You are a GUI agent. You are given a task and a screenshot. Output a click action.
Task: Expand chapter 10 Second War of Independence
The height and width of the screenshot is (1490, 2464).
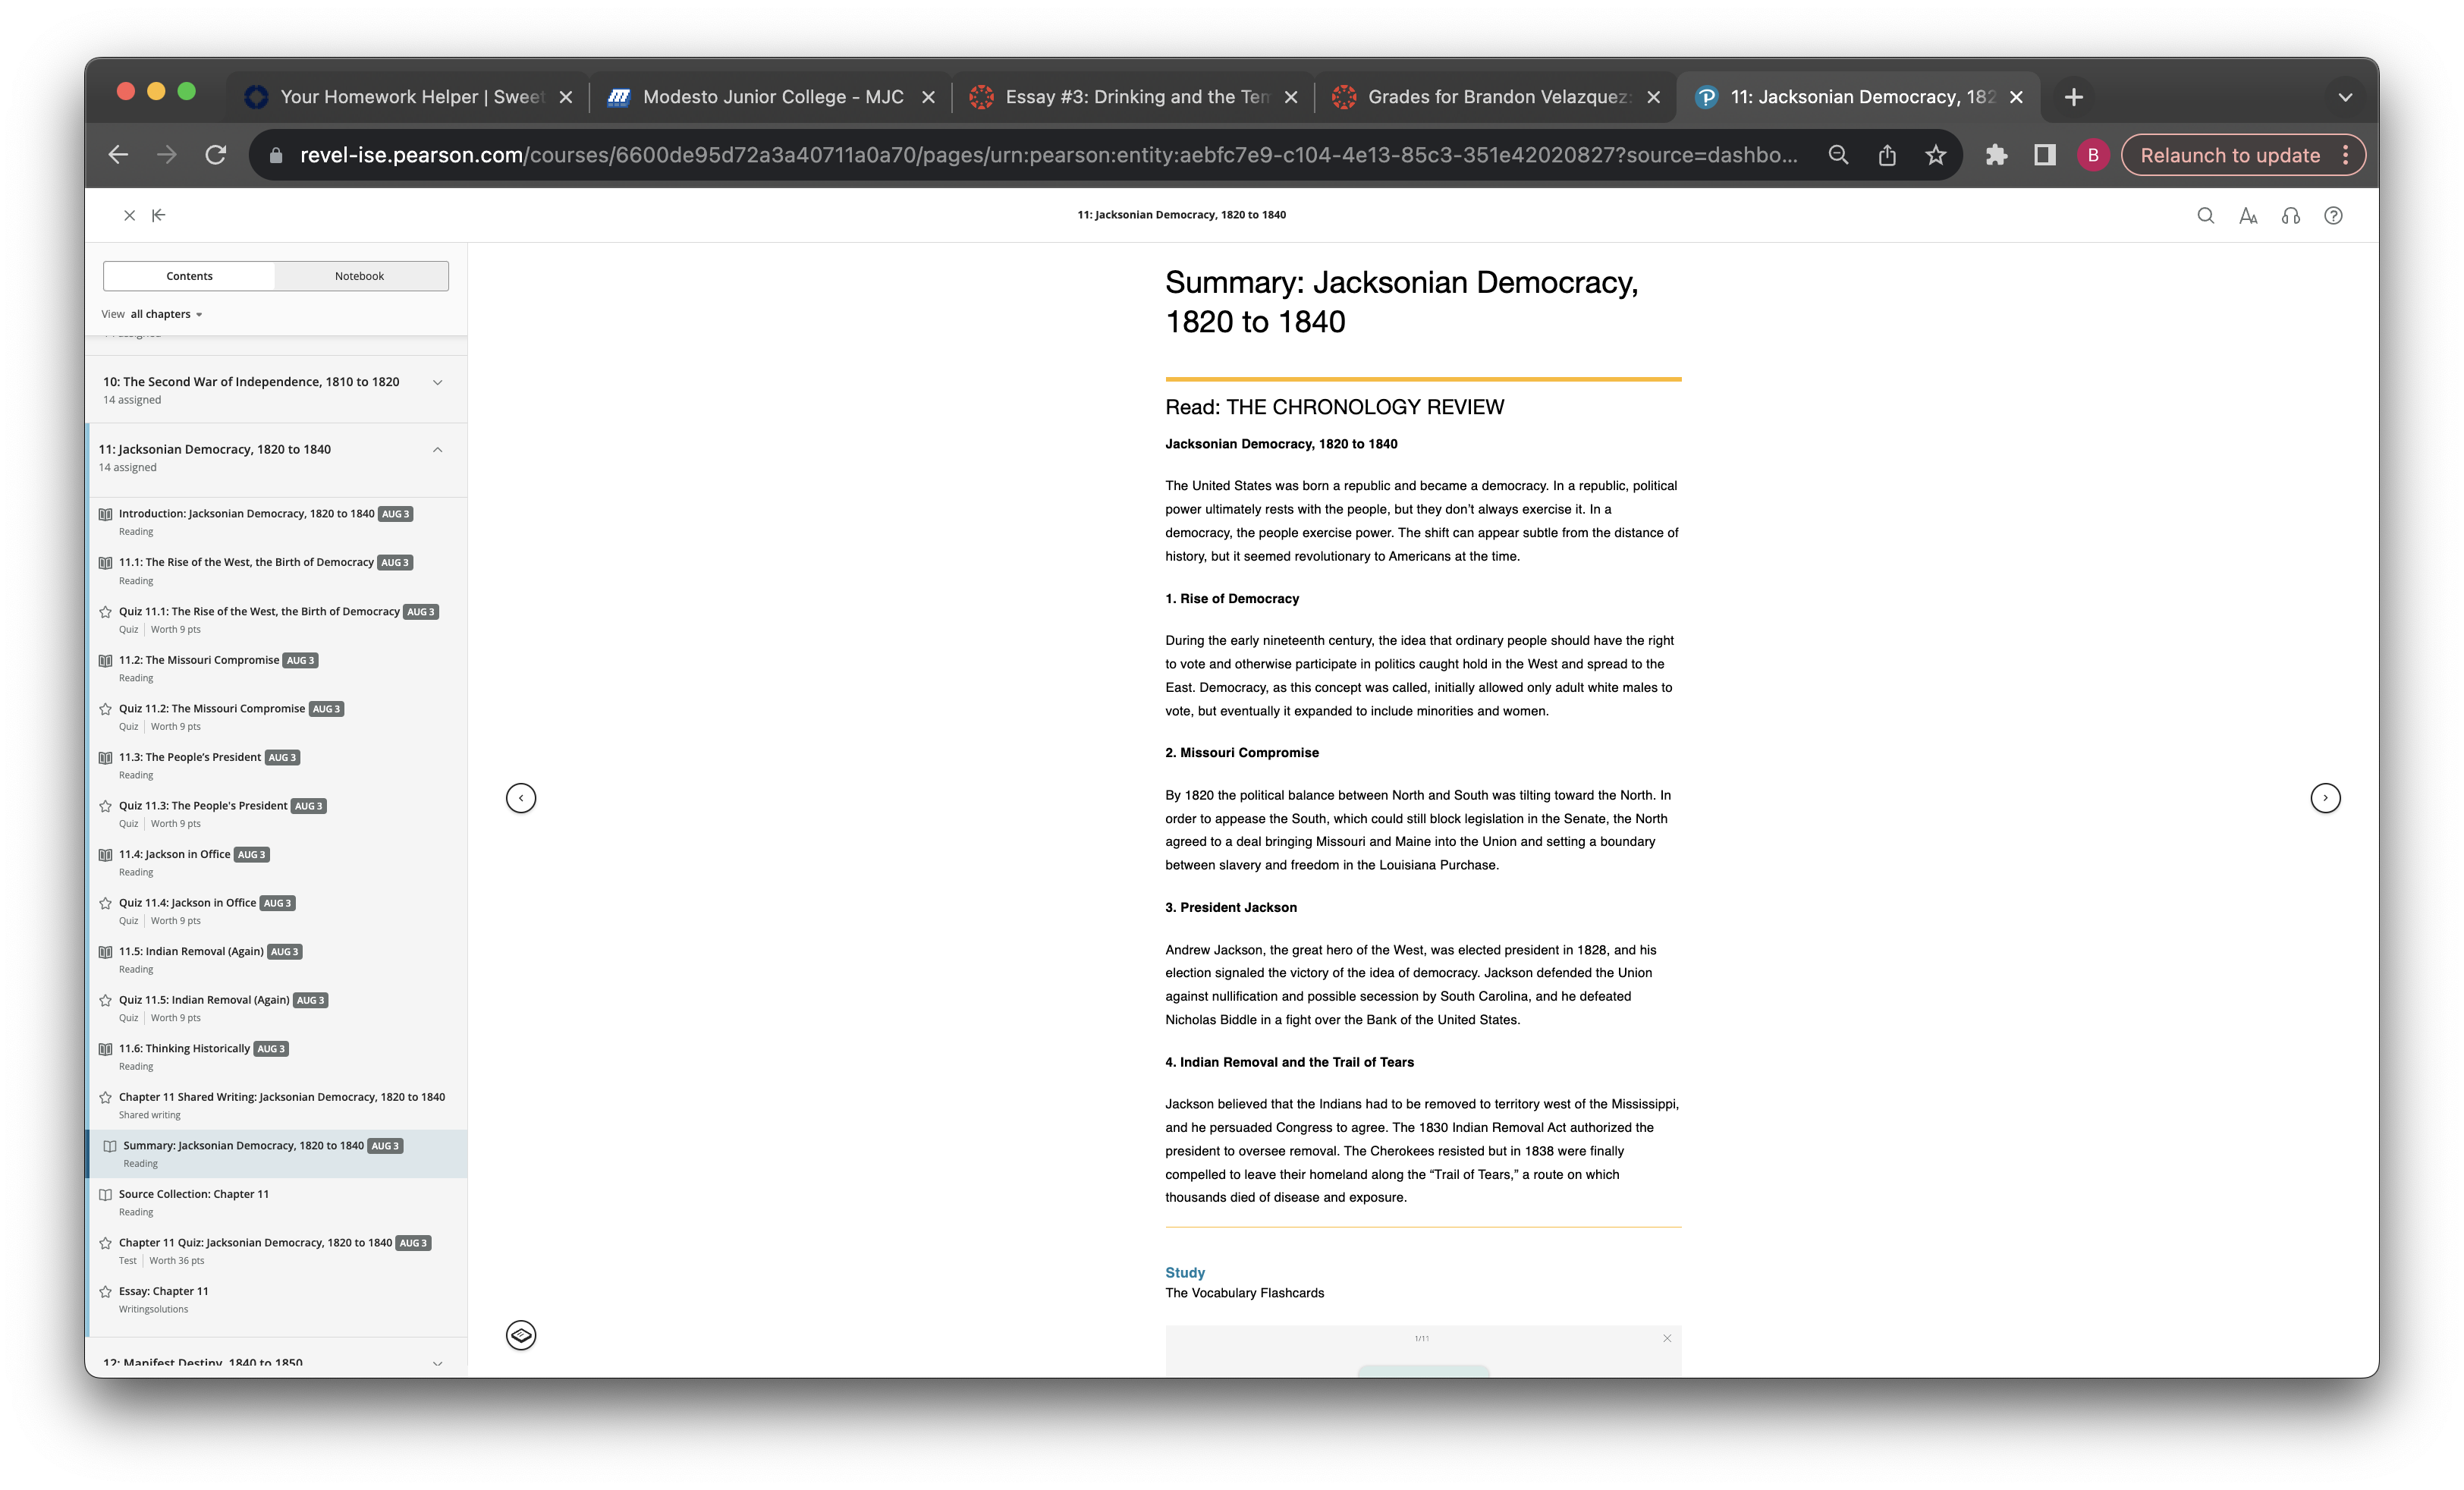pos(437,382)
